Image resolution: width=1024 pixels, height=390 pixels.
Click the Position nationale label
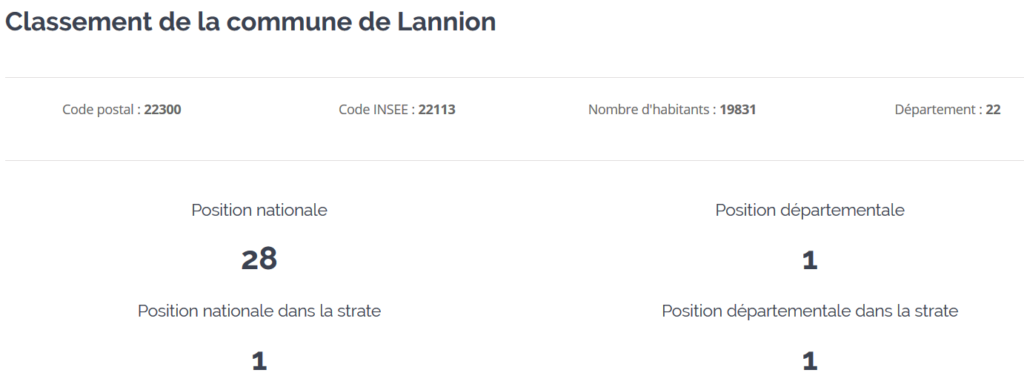[259, 210]
